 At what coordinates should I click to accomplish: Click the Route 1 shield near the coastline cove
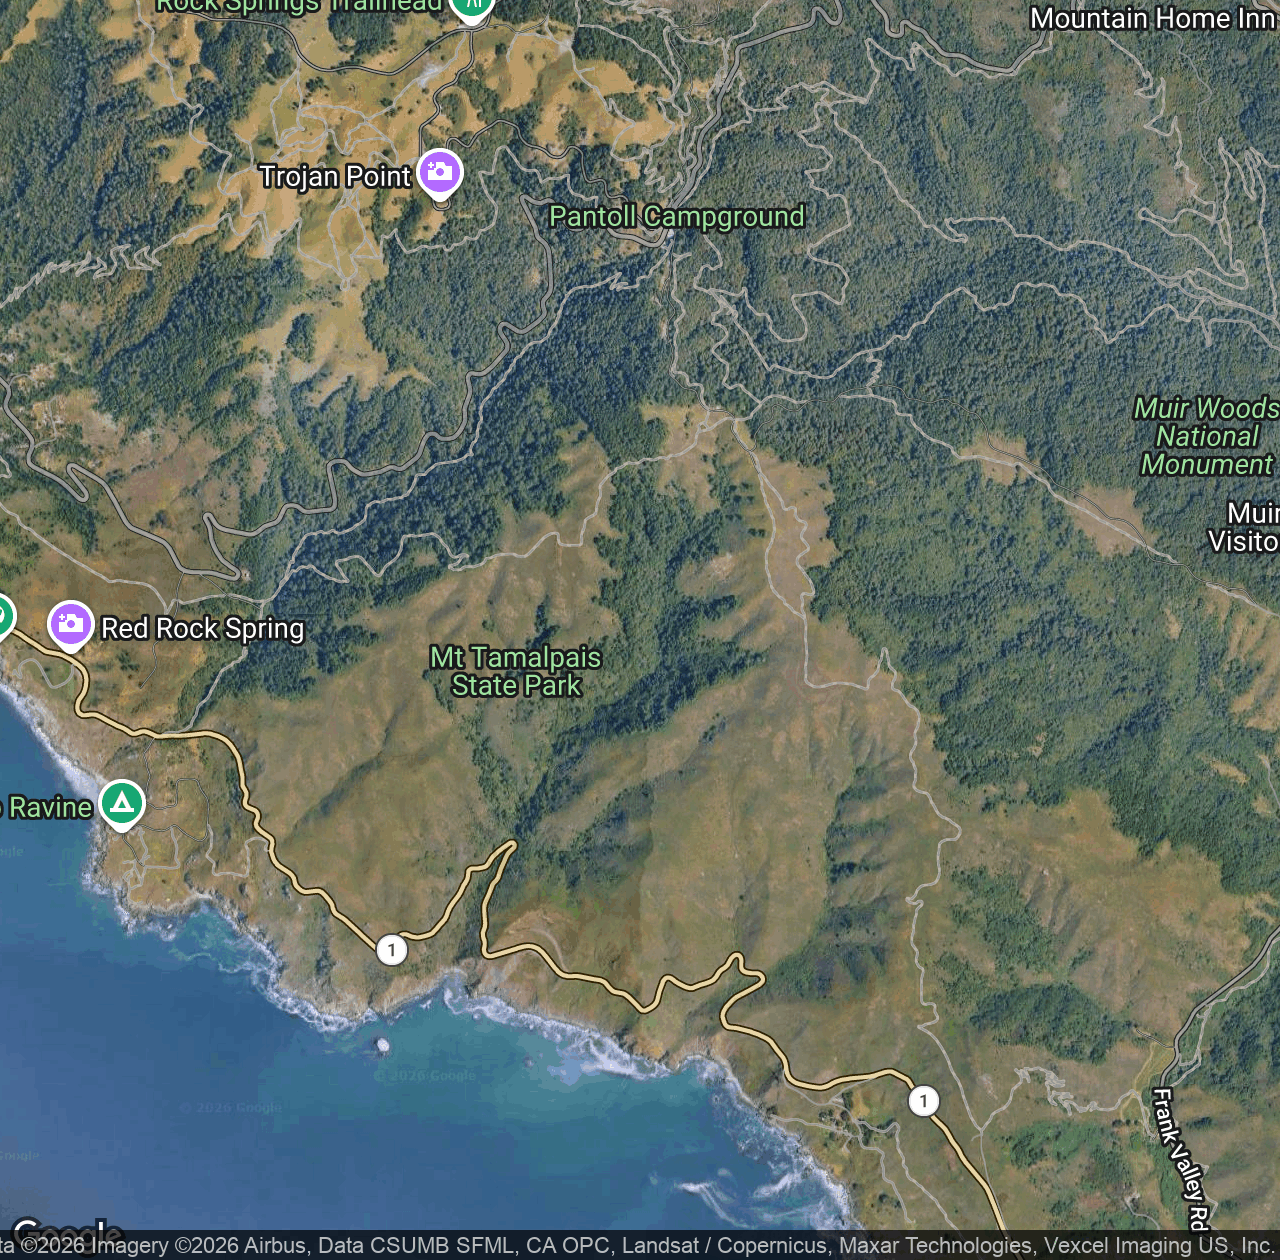392,949
